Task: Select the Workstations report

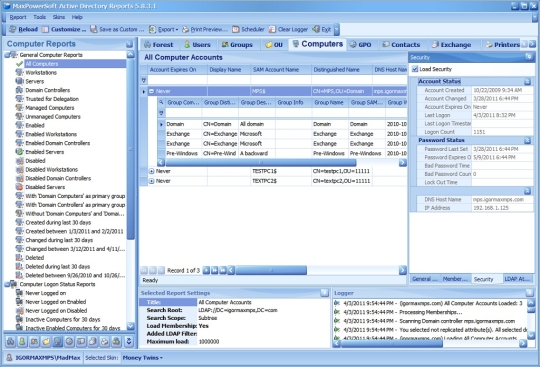Action: click(x=41, y=73)
